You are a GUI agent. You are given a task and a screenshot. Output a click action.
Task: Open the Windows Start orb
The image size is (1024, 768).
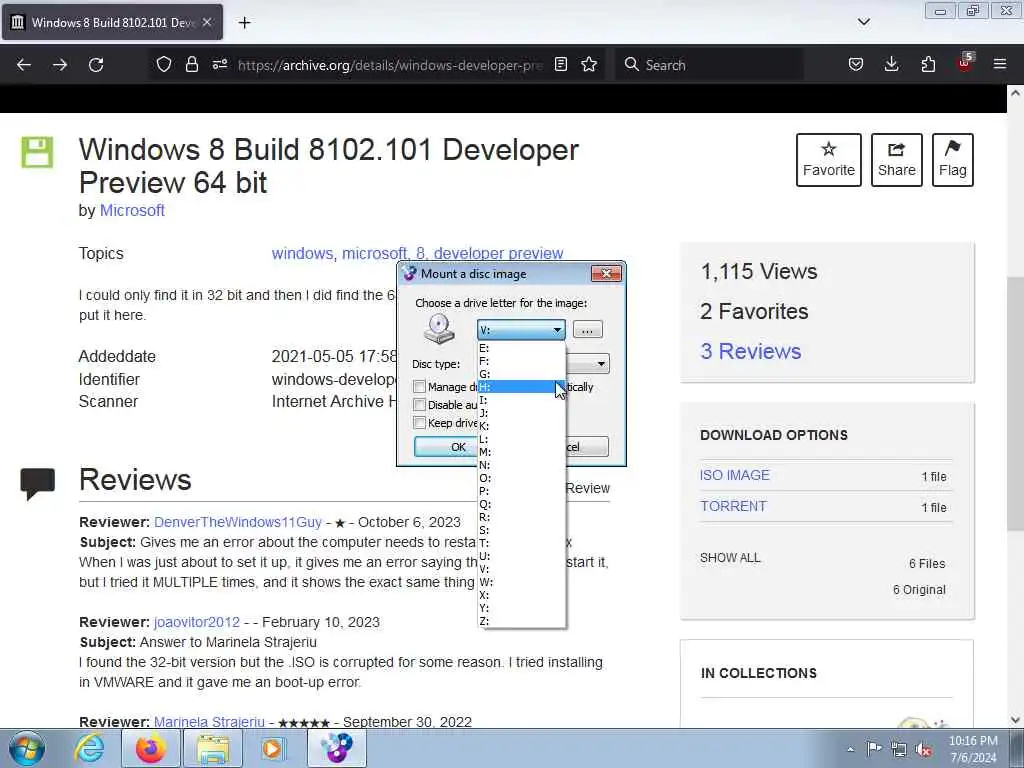point(27,748)
